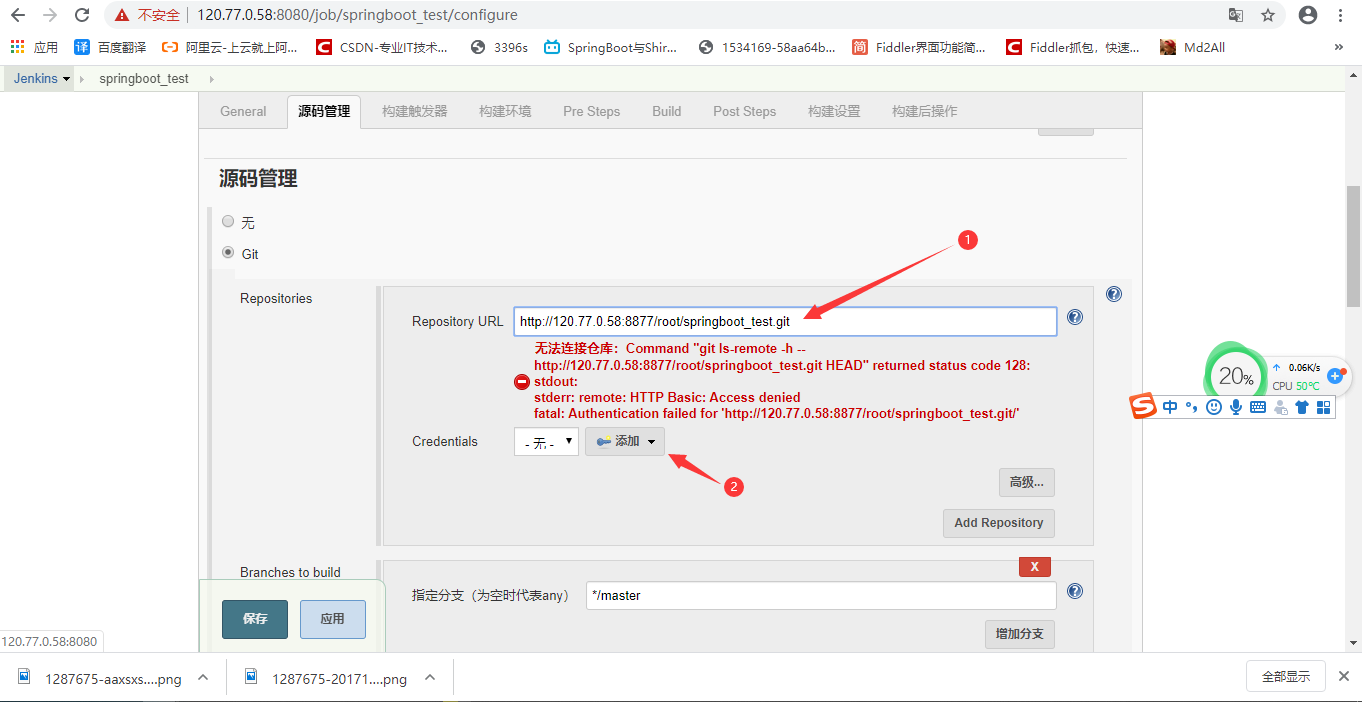This screenshot has height=702, width=1362.
Task: Switch to the Post Steps tab
Action: pyautogui.click(x=744, y=111)
